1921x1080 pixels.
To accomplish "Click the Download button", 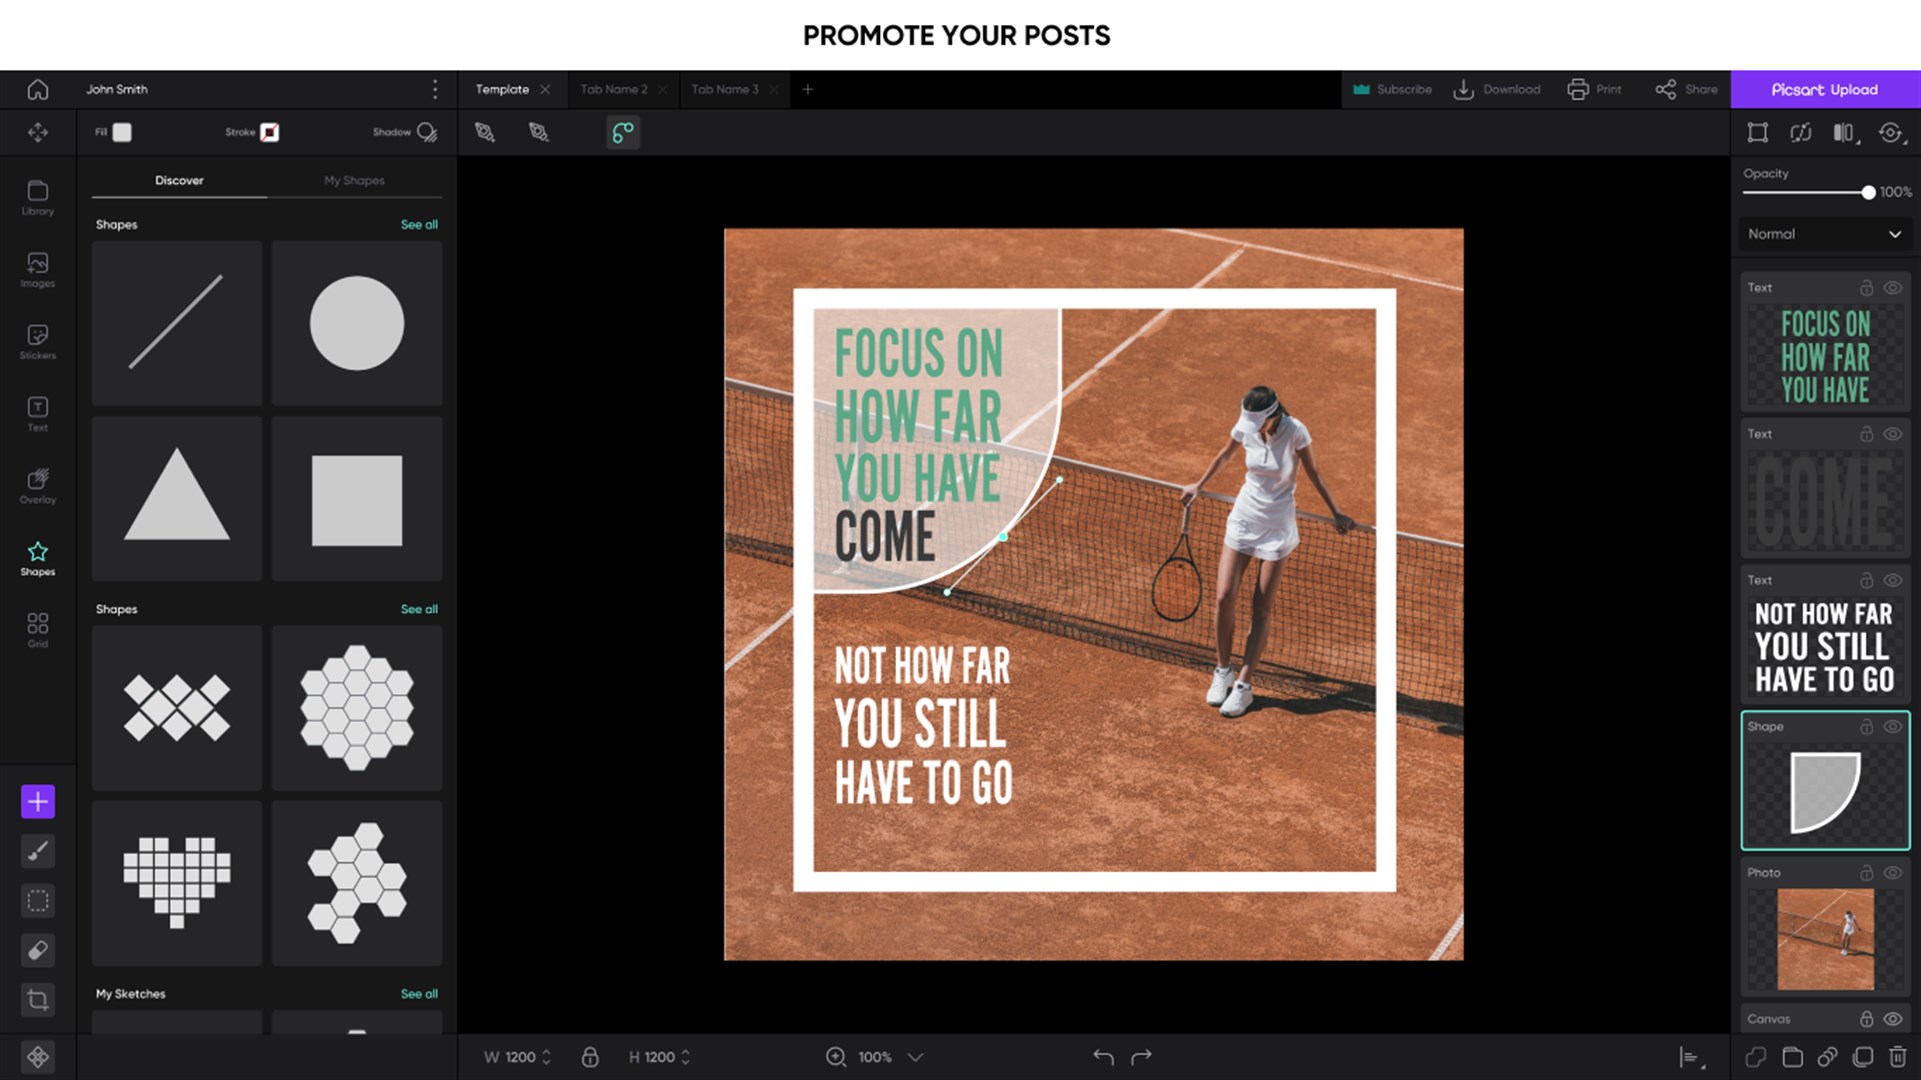I will [1497, 89].
